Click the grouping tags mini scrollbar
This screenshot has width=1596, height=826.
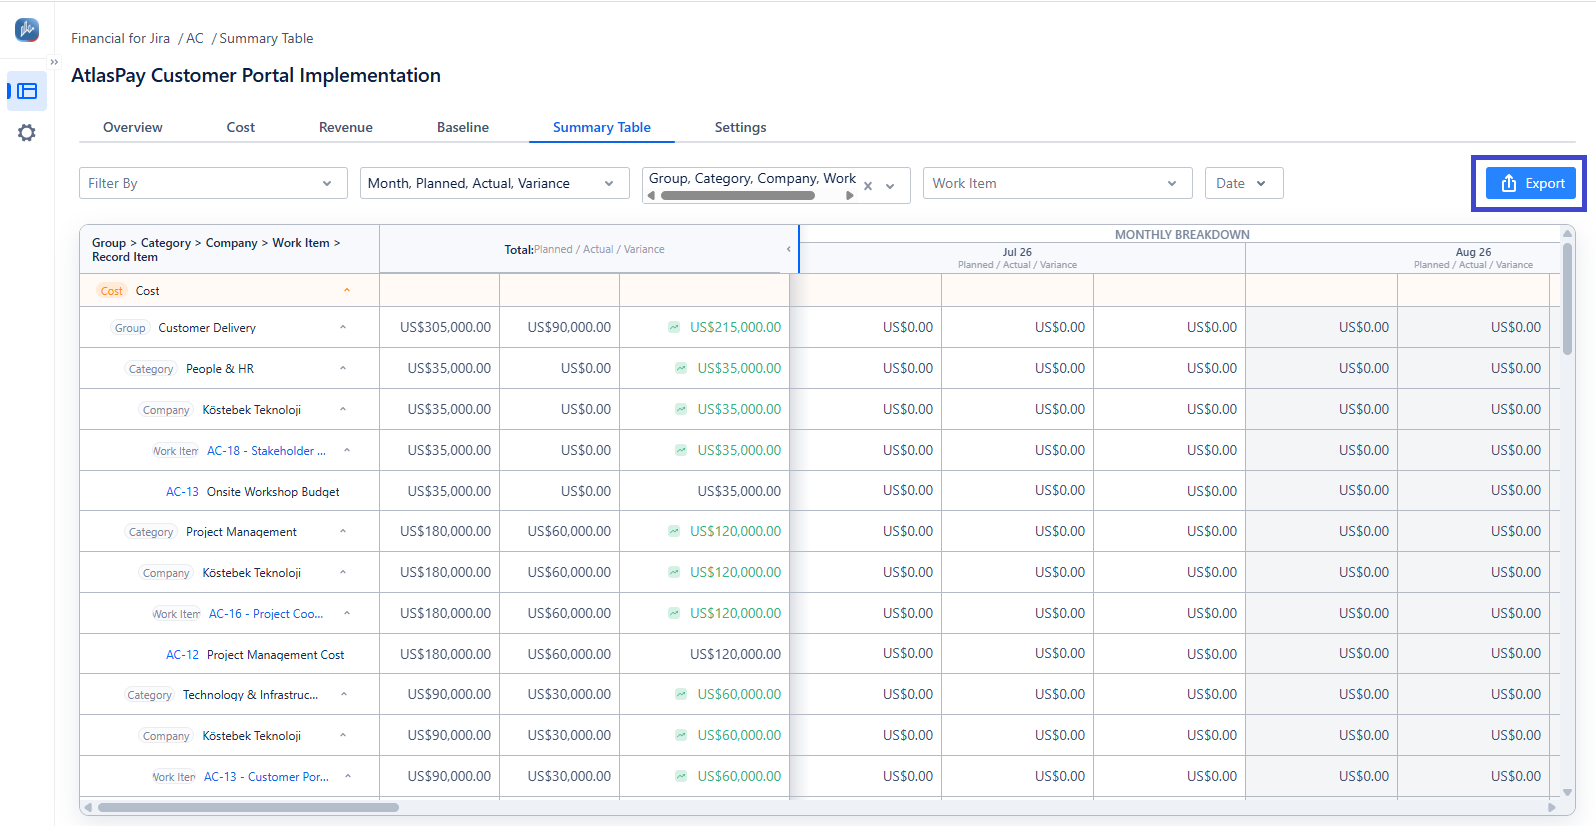point(738,196)
